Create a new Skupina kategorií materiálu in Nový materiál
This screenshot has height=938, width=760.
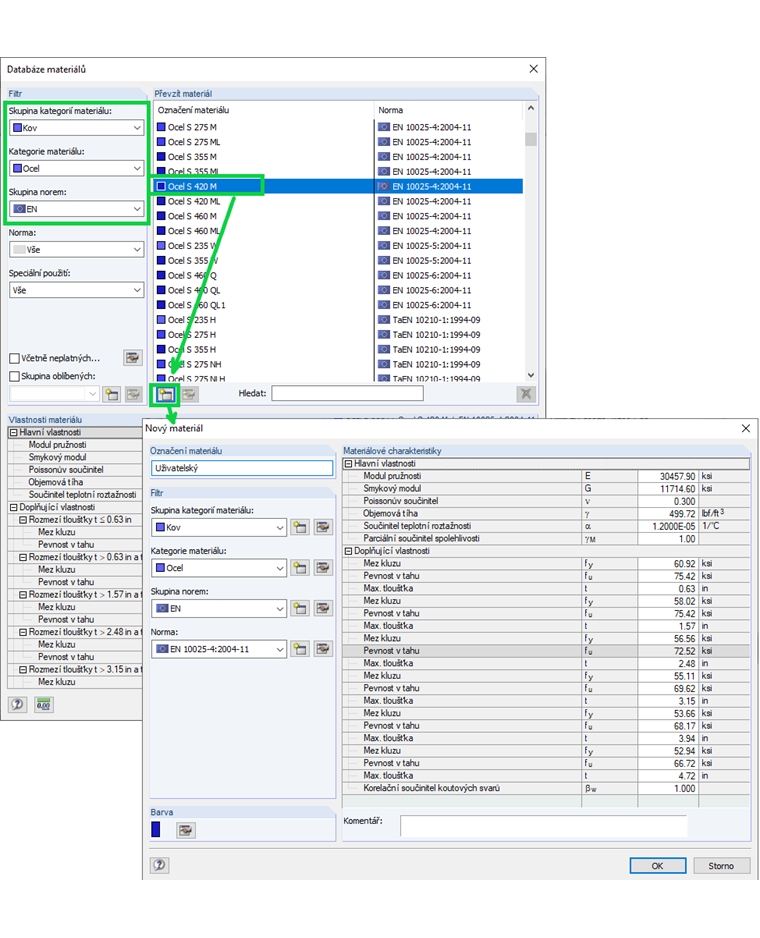pyautogui.click(x=300, y=527)
